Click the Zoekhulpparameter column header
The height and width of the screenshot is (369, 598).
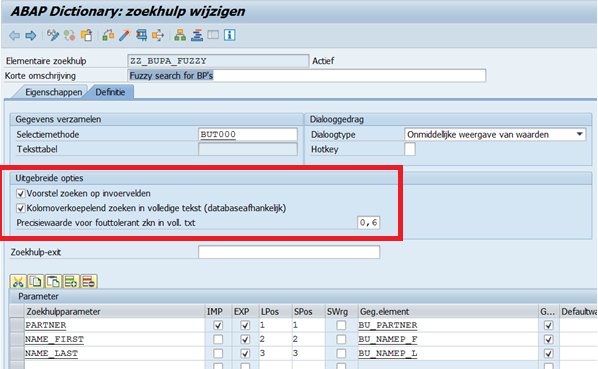click(x=114, y=311)
